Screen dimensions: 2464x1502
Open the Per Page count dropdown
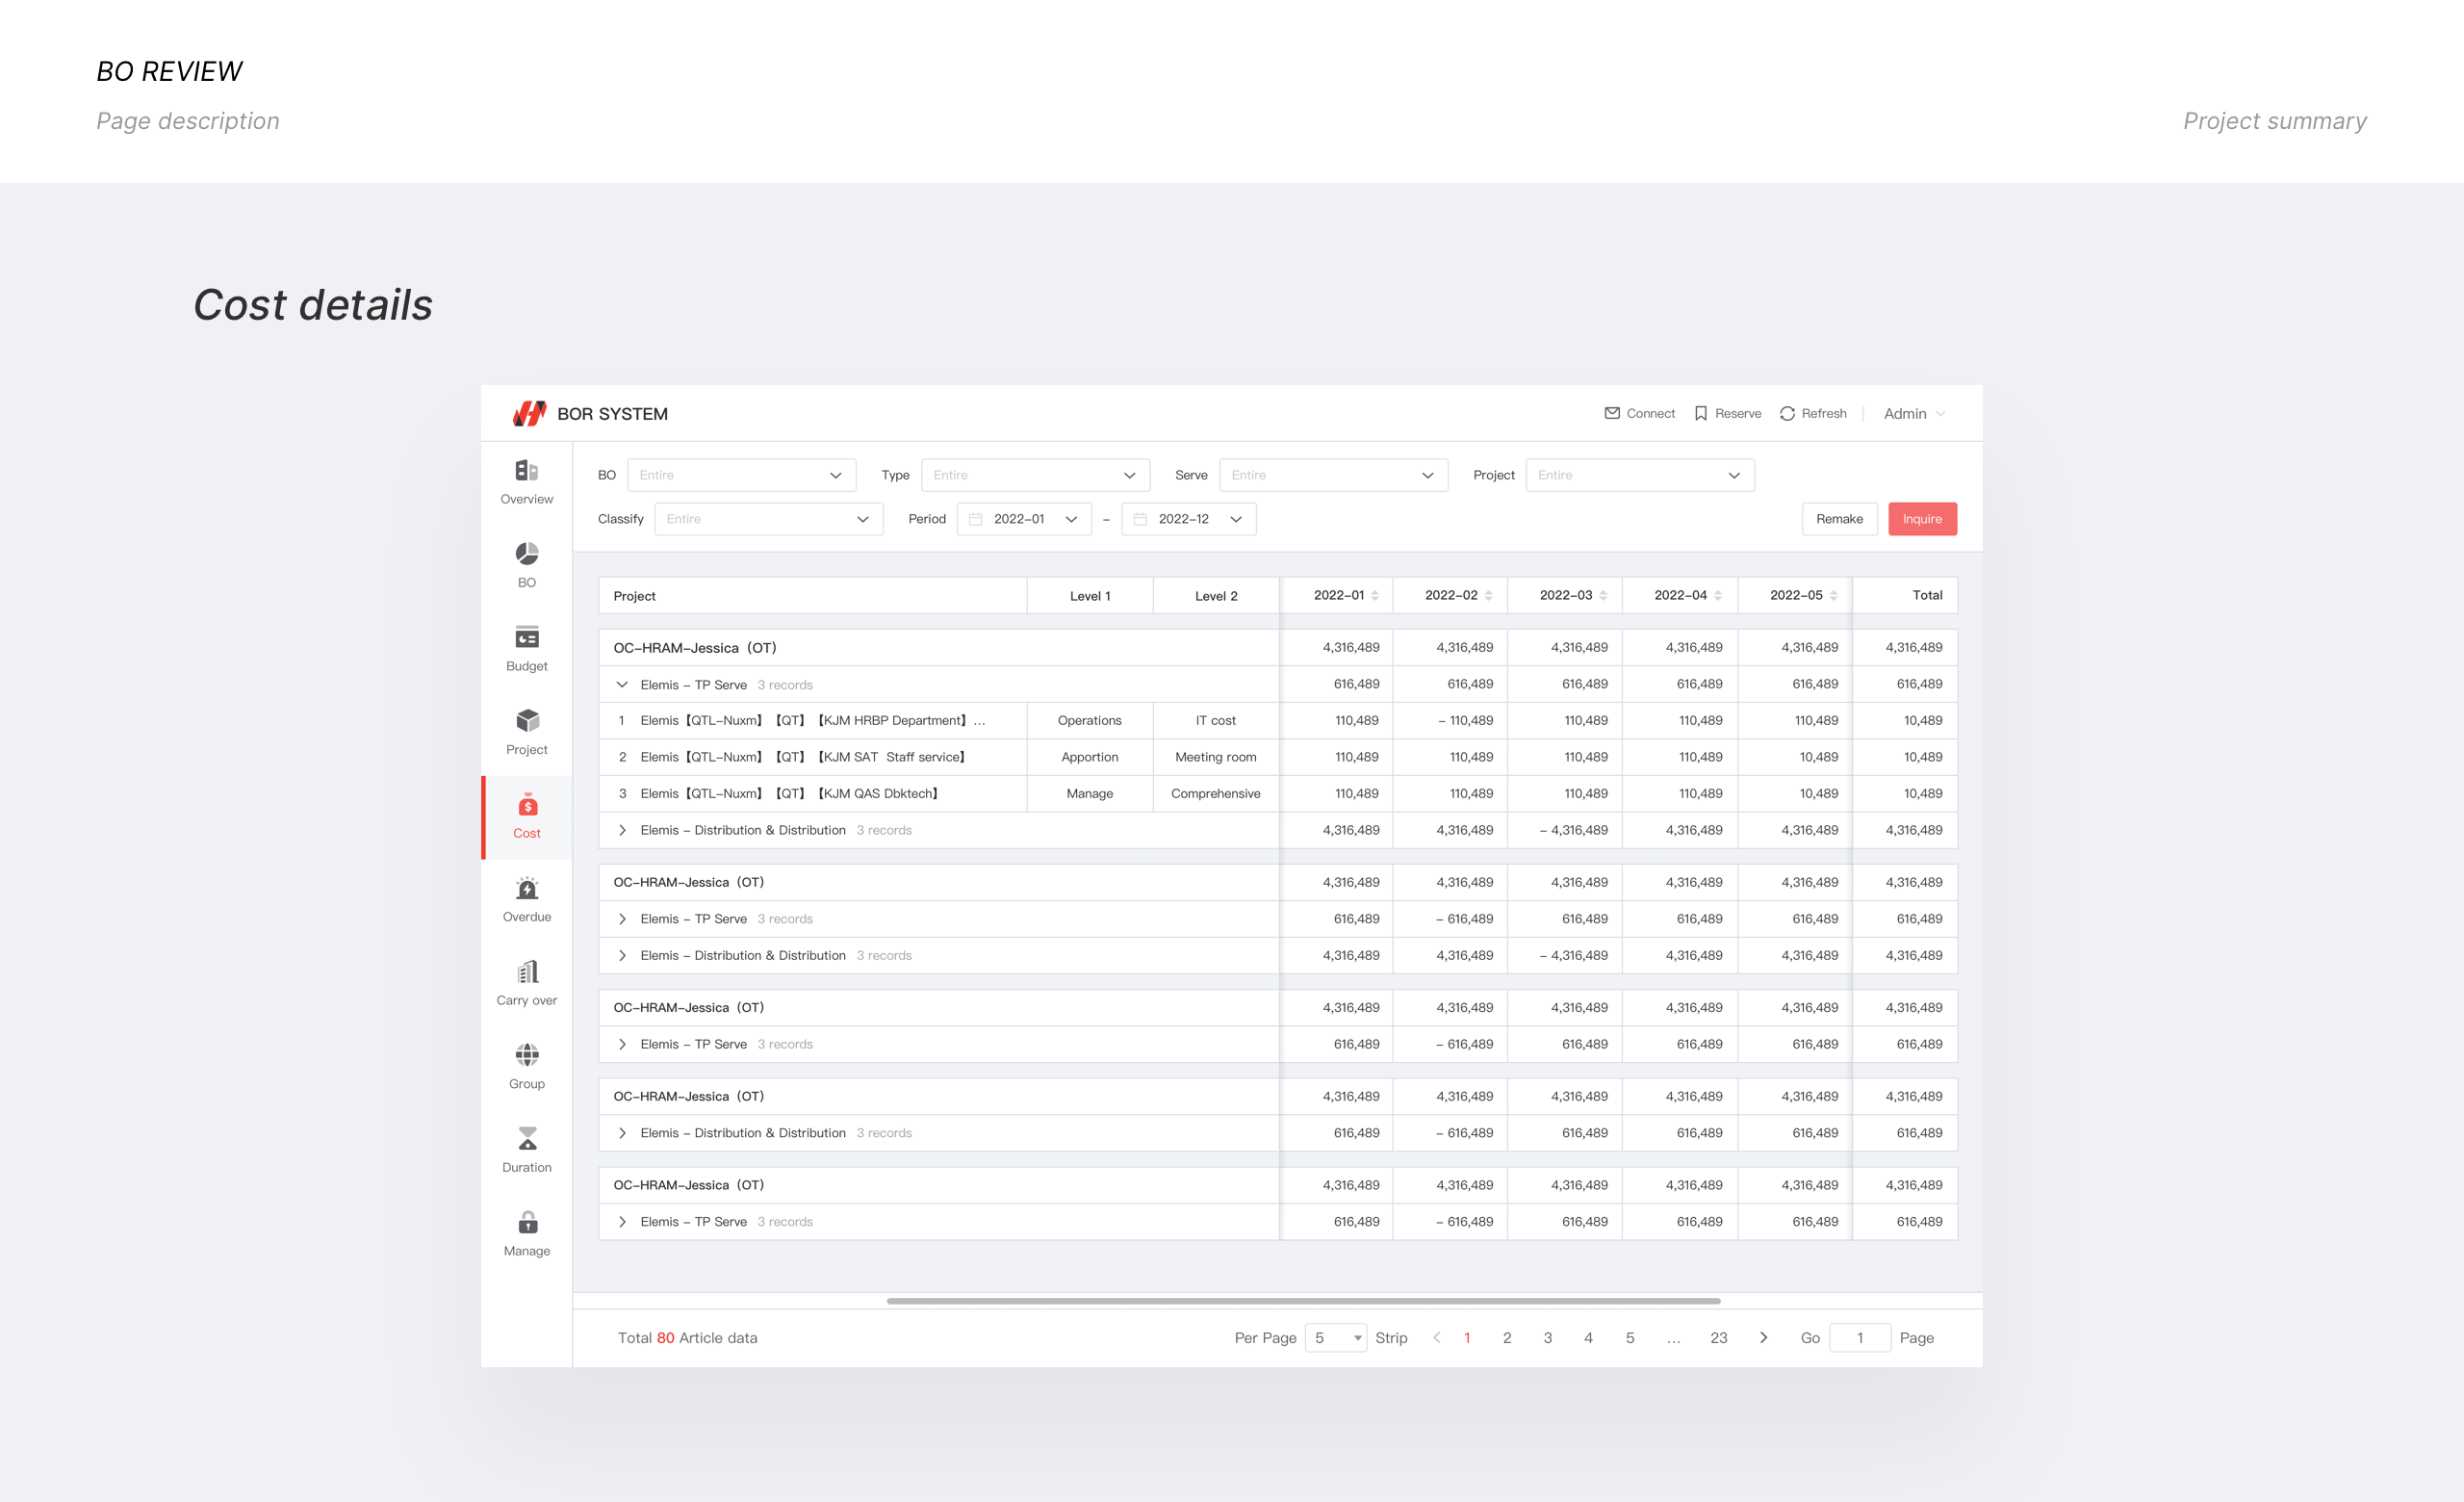click(1336, 1337)
